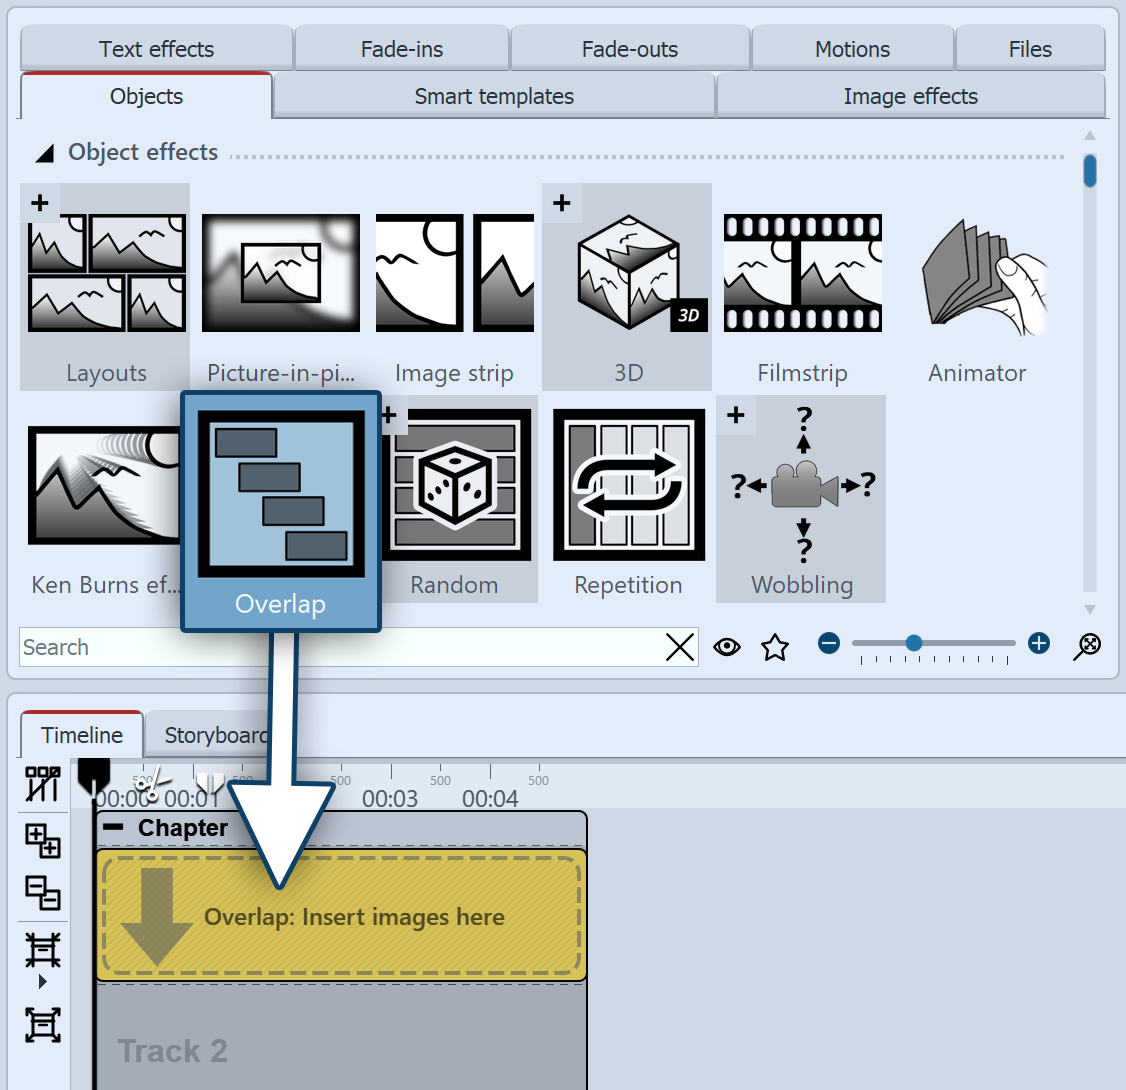The image size is (1126, 1090).
Task: Clear the search field with the X
Action: click(x=680, y=647)
